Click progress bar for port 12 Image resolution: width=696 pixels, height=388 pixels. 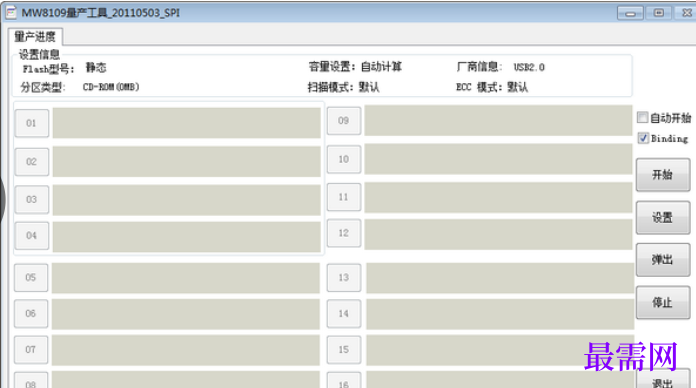(x=498, y=234)
